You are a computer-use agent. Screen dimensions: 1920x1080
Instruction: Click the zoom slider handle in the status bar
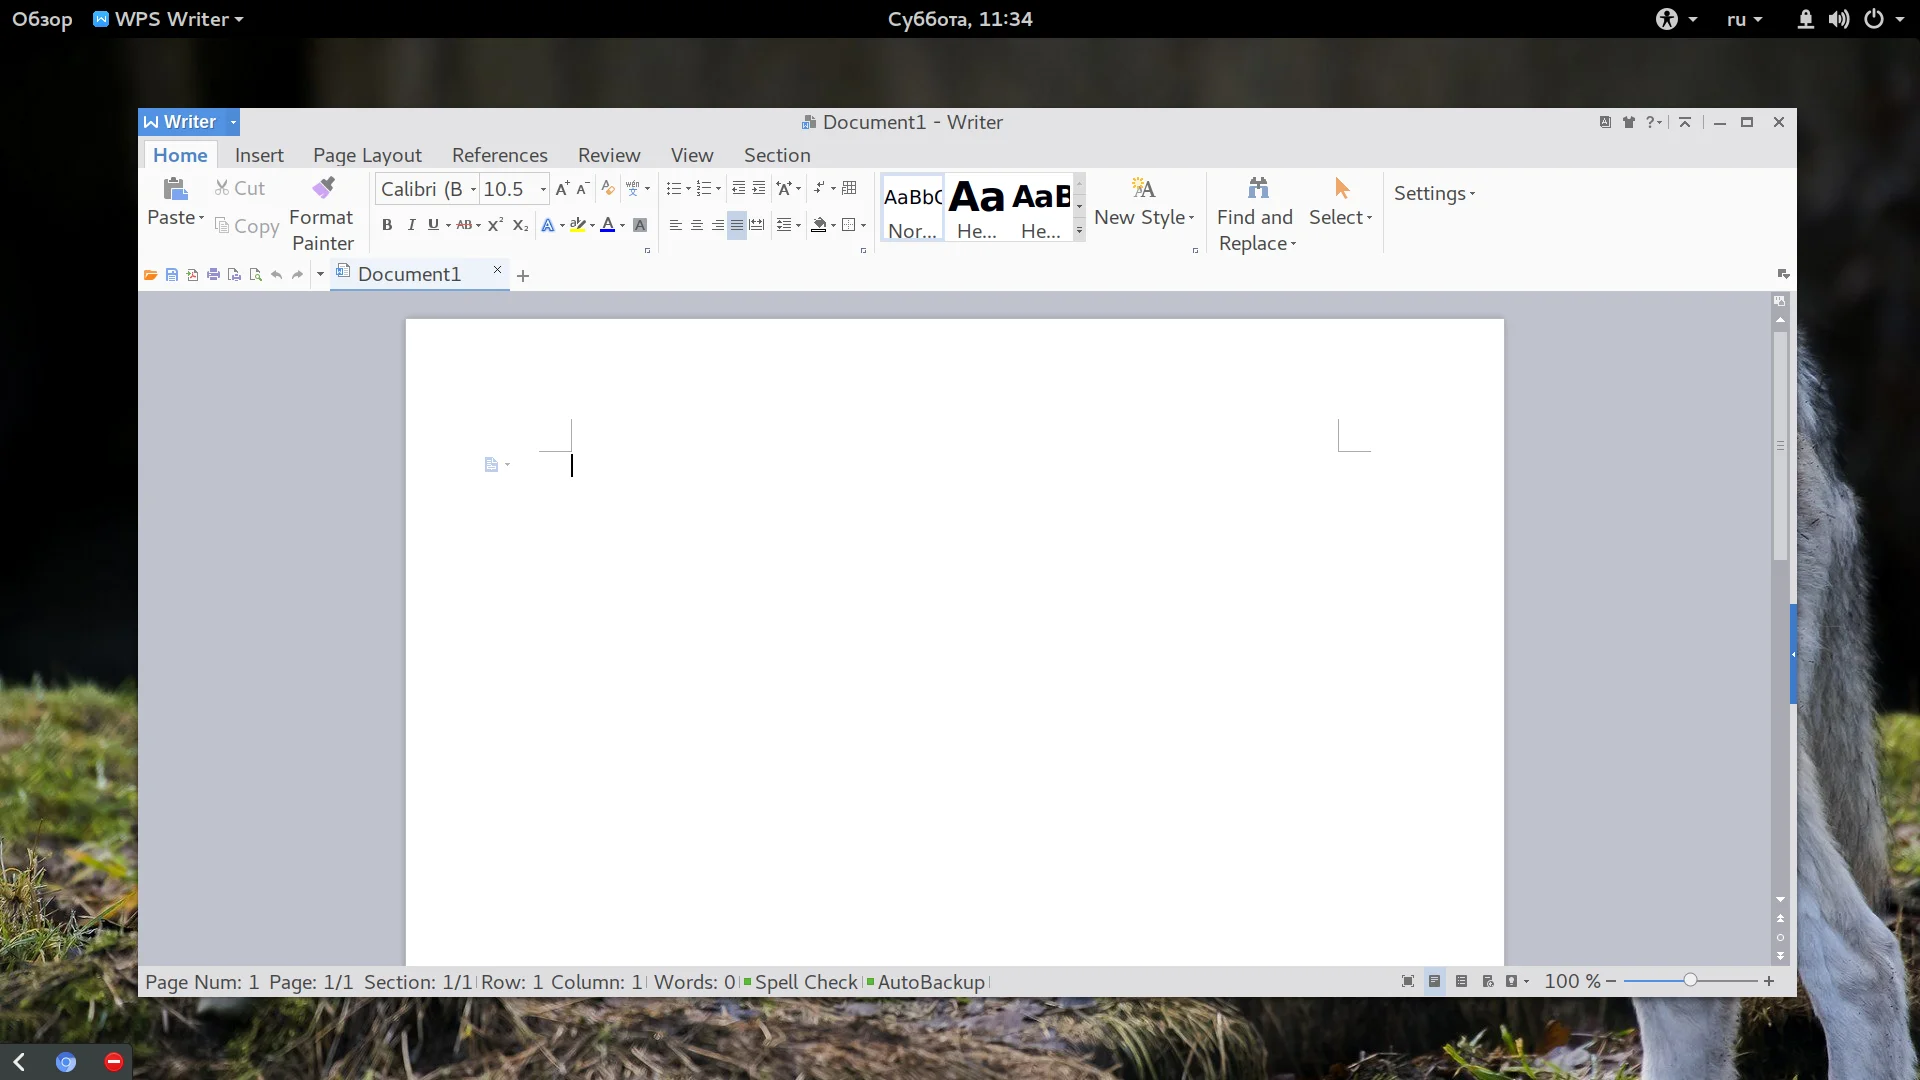tap(1690, 981)
